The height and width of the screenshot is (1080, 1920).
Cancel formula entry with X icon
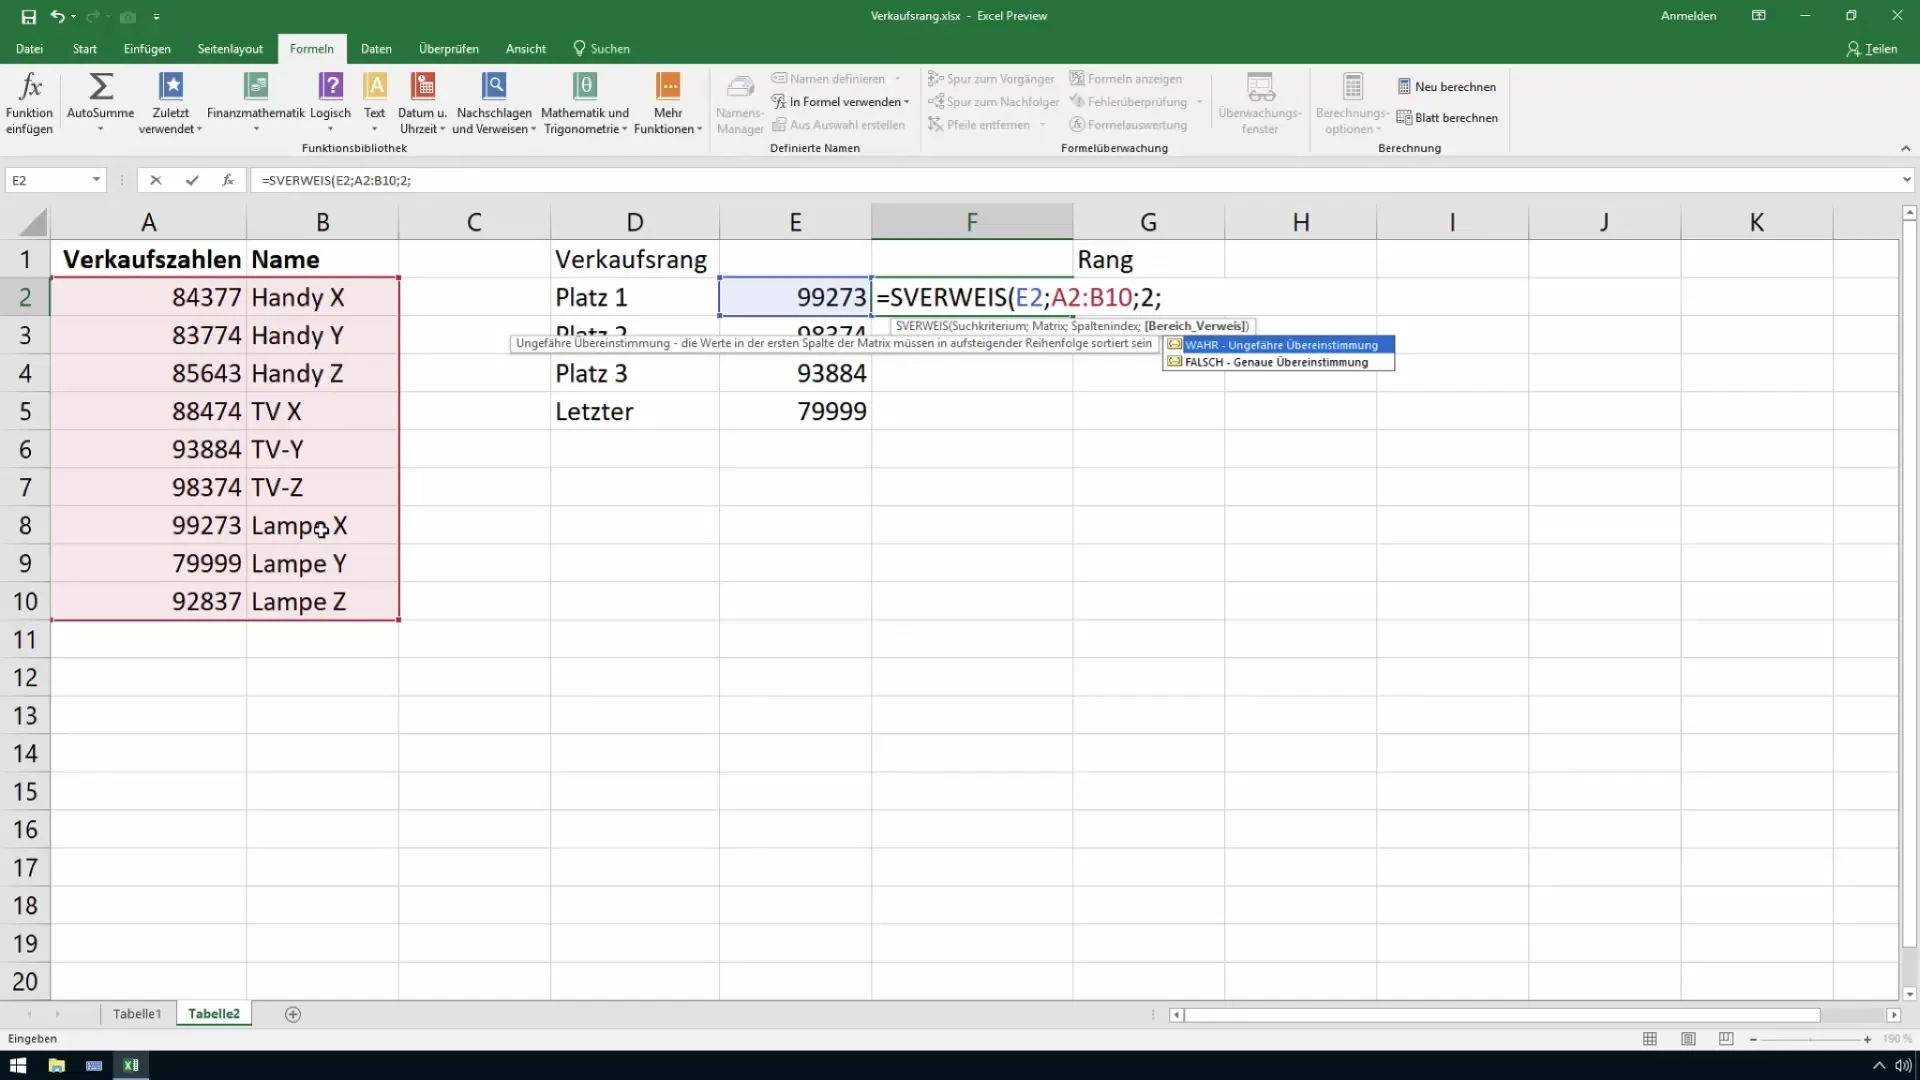tap(155, 180)
